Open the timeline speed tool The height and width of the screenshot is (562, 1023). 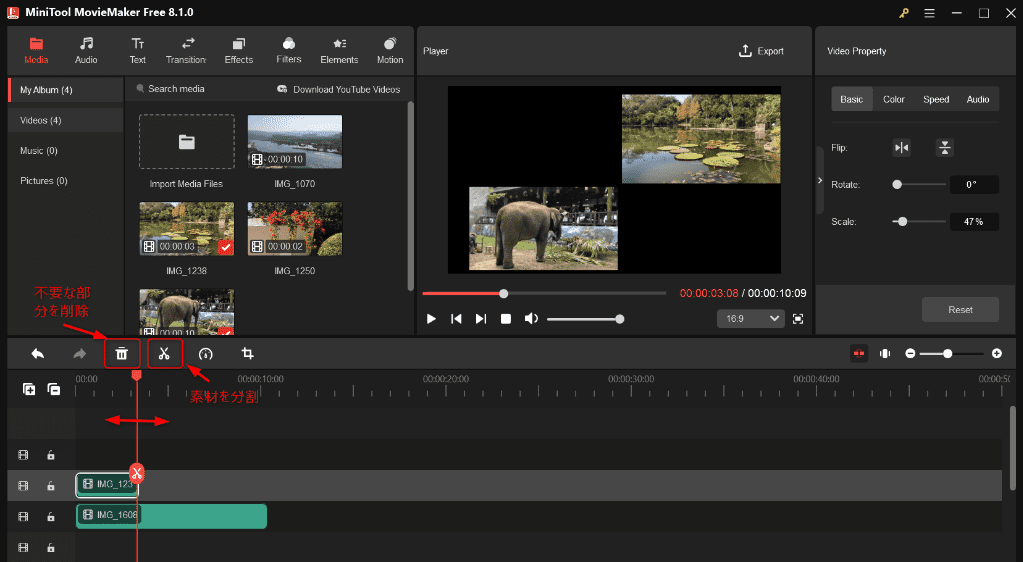coord(206,354)
